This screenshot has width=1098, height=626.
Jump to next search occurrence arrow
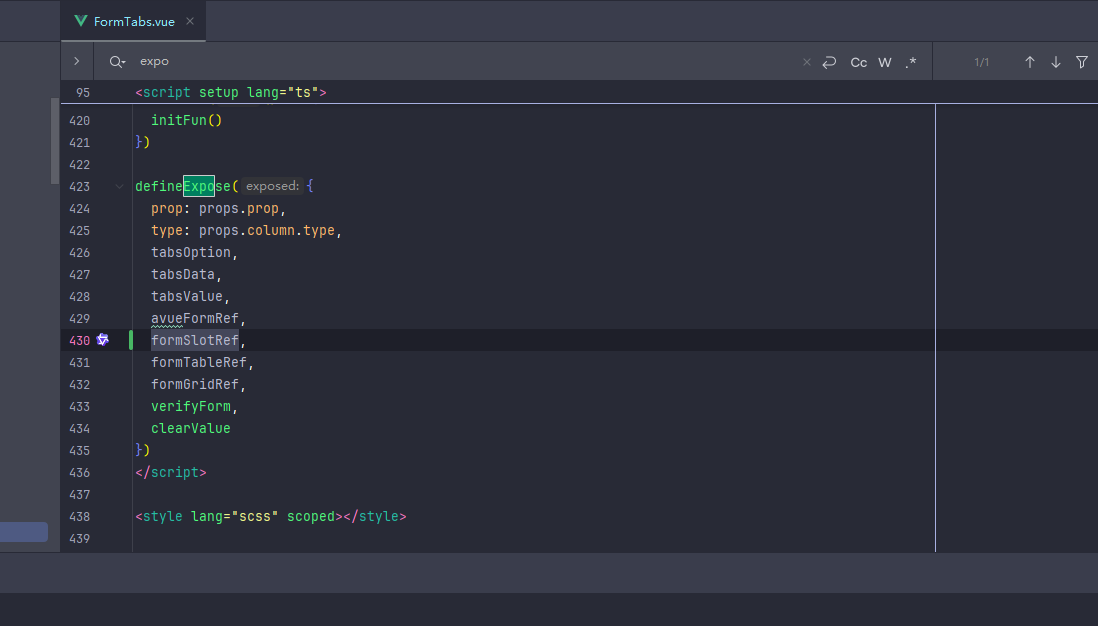pyautogui.click(x=1055, y=62)
